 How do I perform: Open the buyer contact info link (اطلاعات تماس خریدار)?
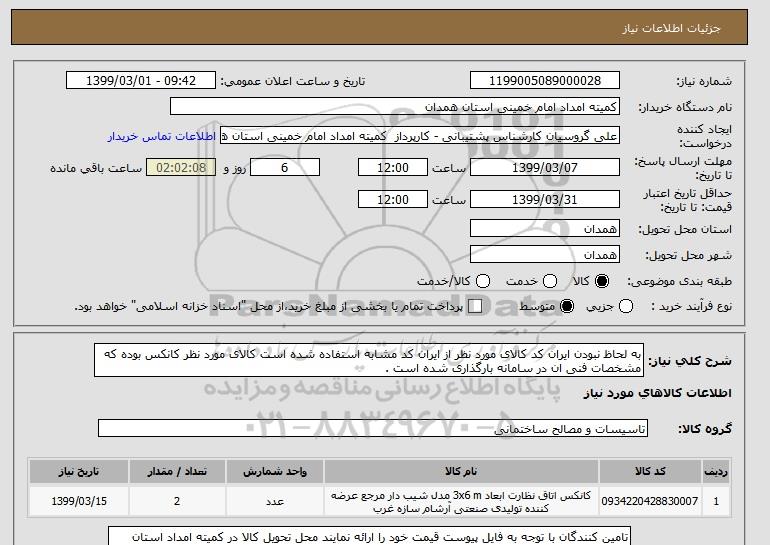[162, 136]
